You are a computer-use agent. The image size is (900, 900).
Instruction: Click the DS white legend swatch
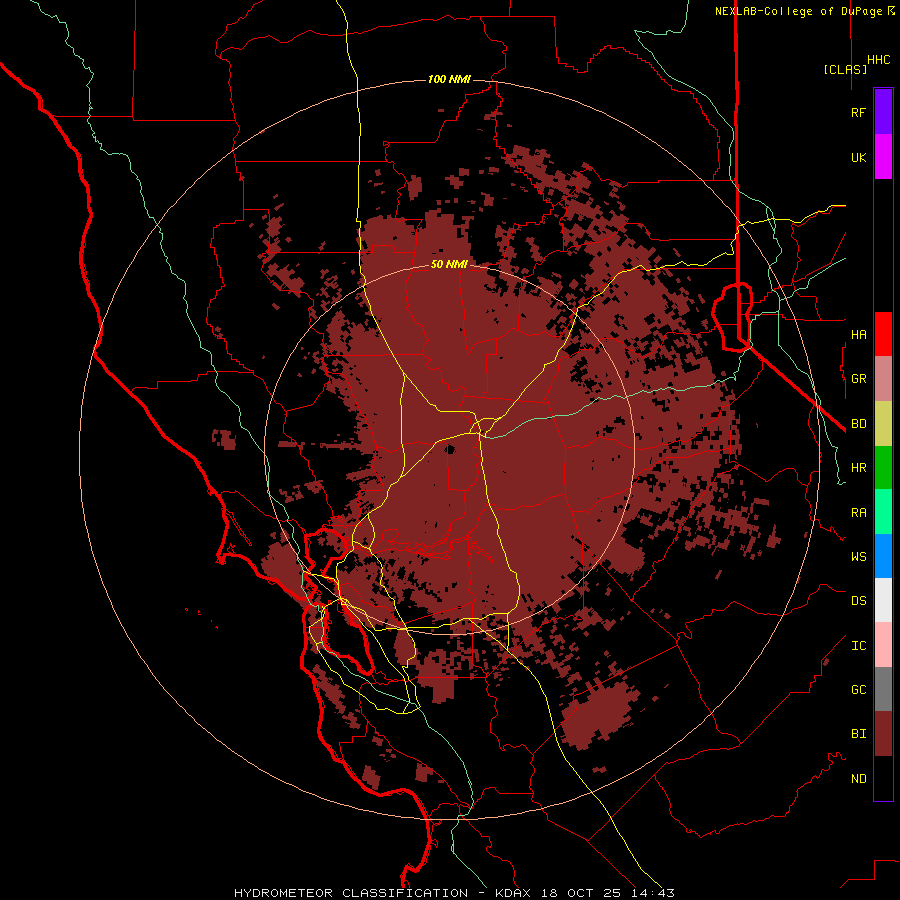(883, 600)
